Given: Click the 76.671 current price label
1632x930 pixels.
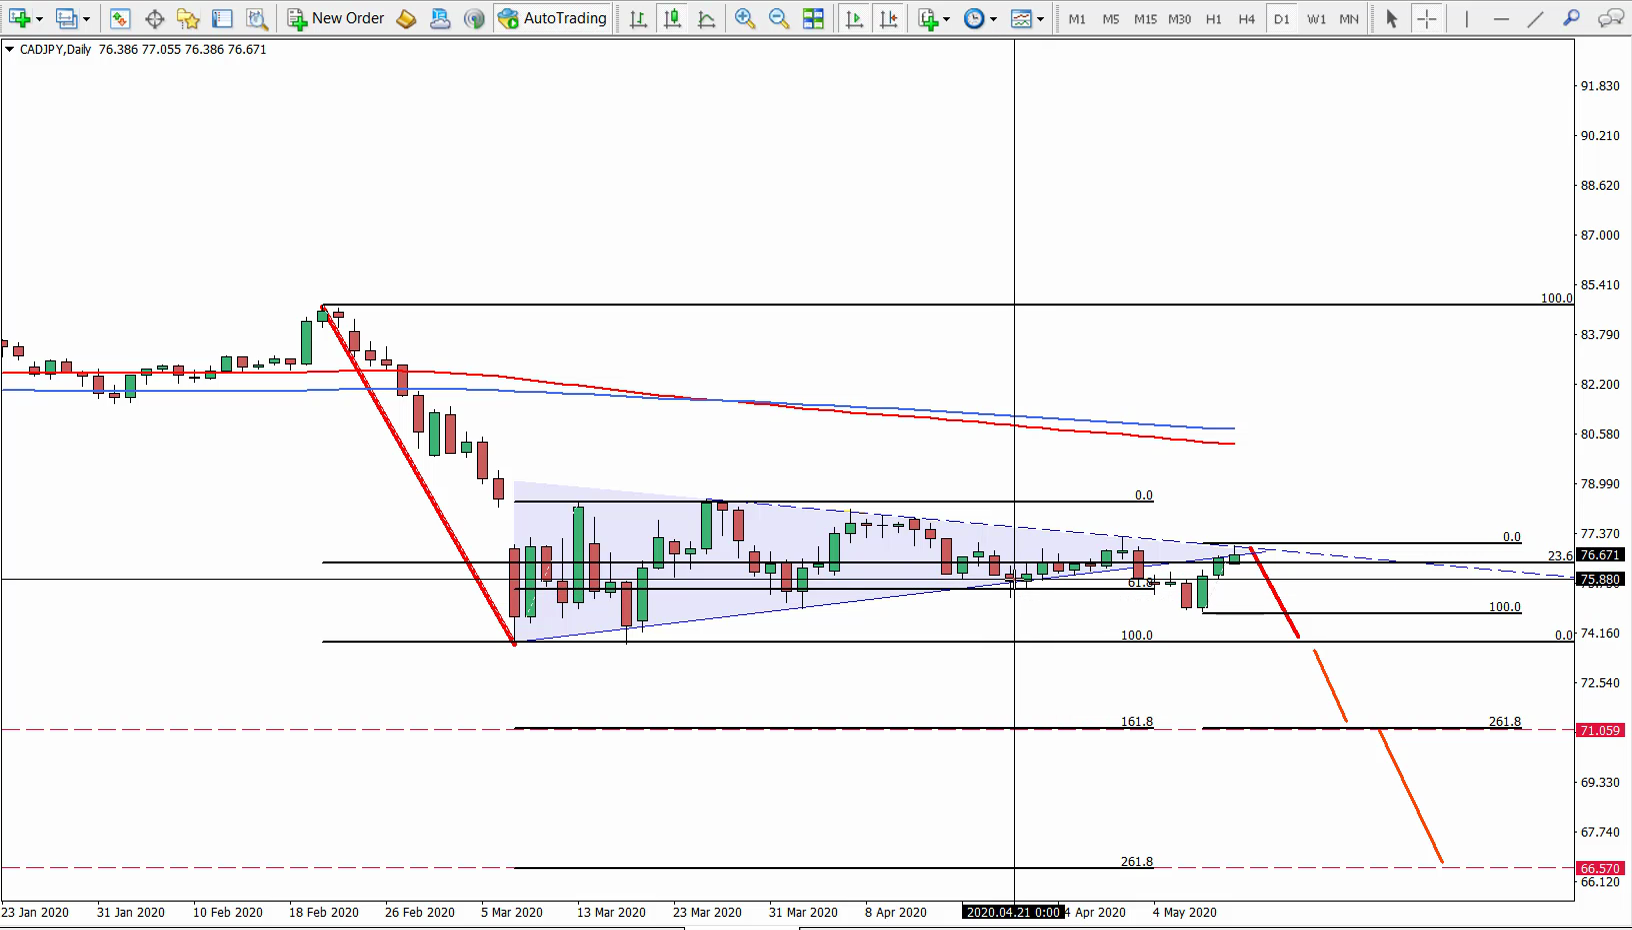Looking at the screenshot, I should [1600, 555].
